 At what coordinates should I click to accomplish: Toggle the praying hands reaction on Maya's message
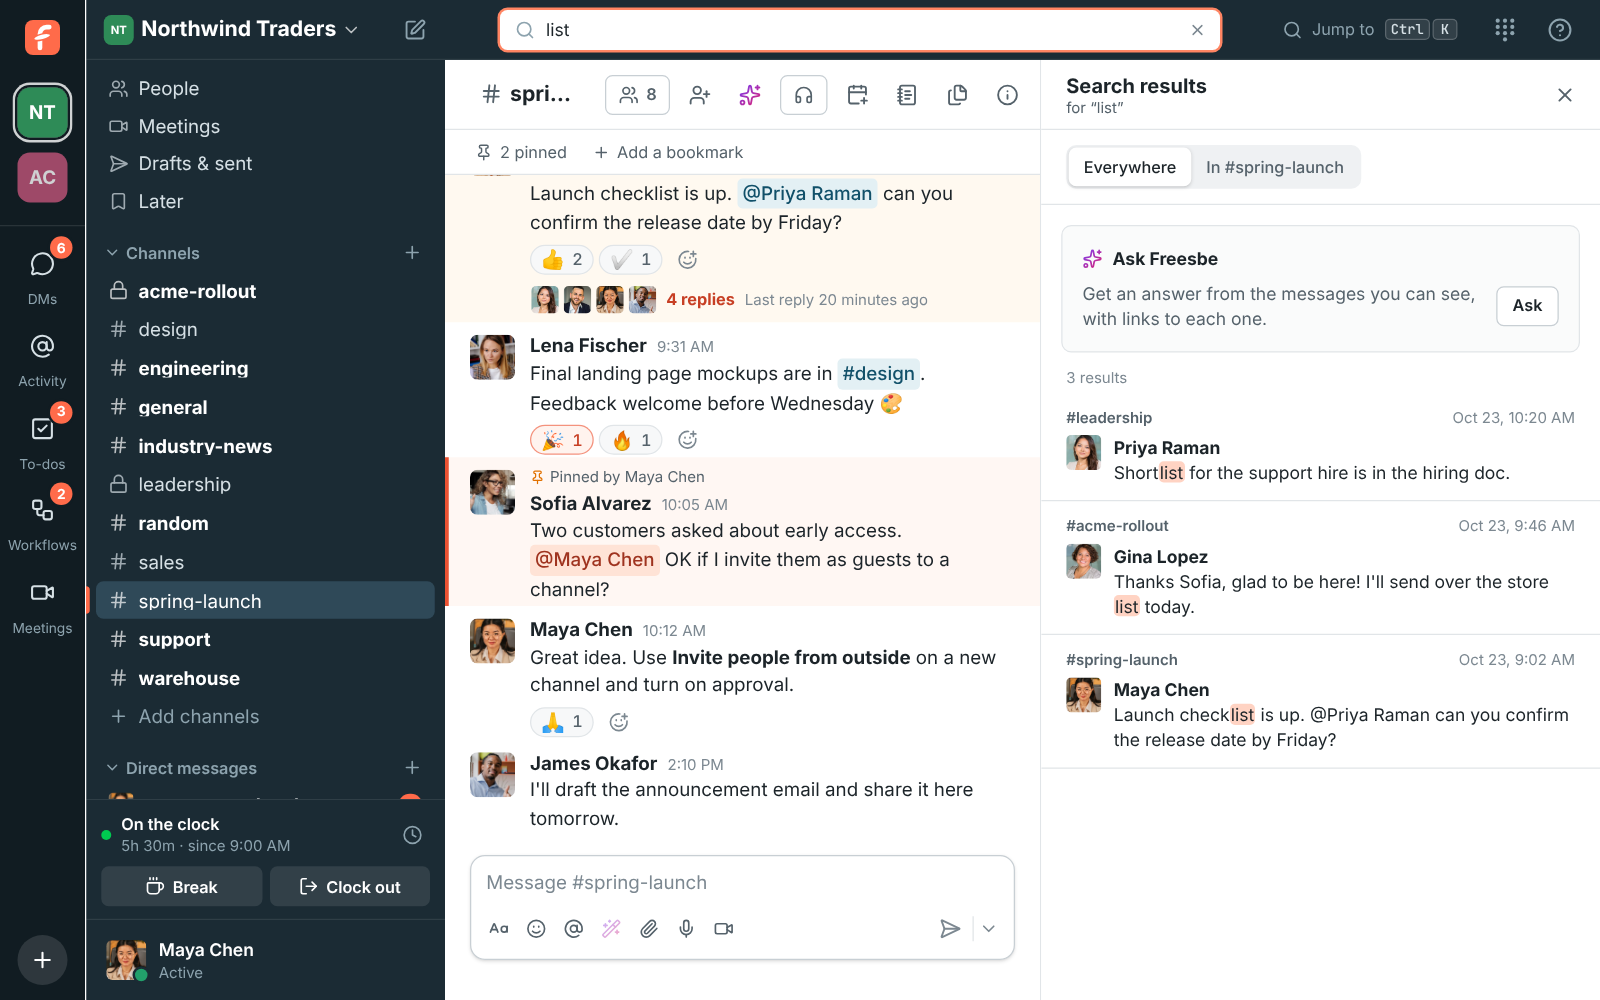point(562,722)
